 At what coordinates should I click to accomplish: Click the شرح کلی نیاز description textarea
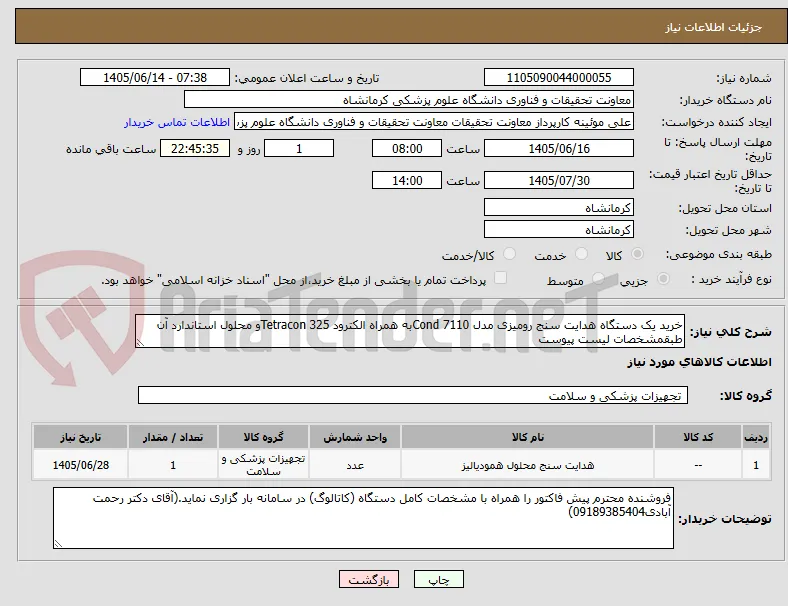pos(410,331)
